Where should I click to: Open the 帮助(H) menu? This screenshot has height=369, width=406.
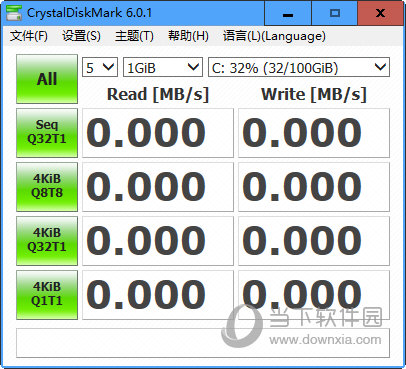pos(188,36)
